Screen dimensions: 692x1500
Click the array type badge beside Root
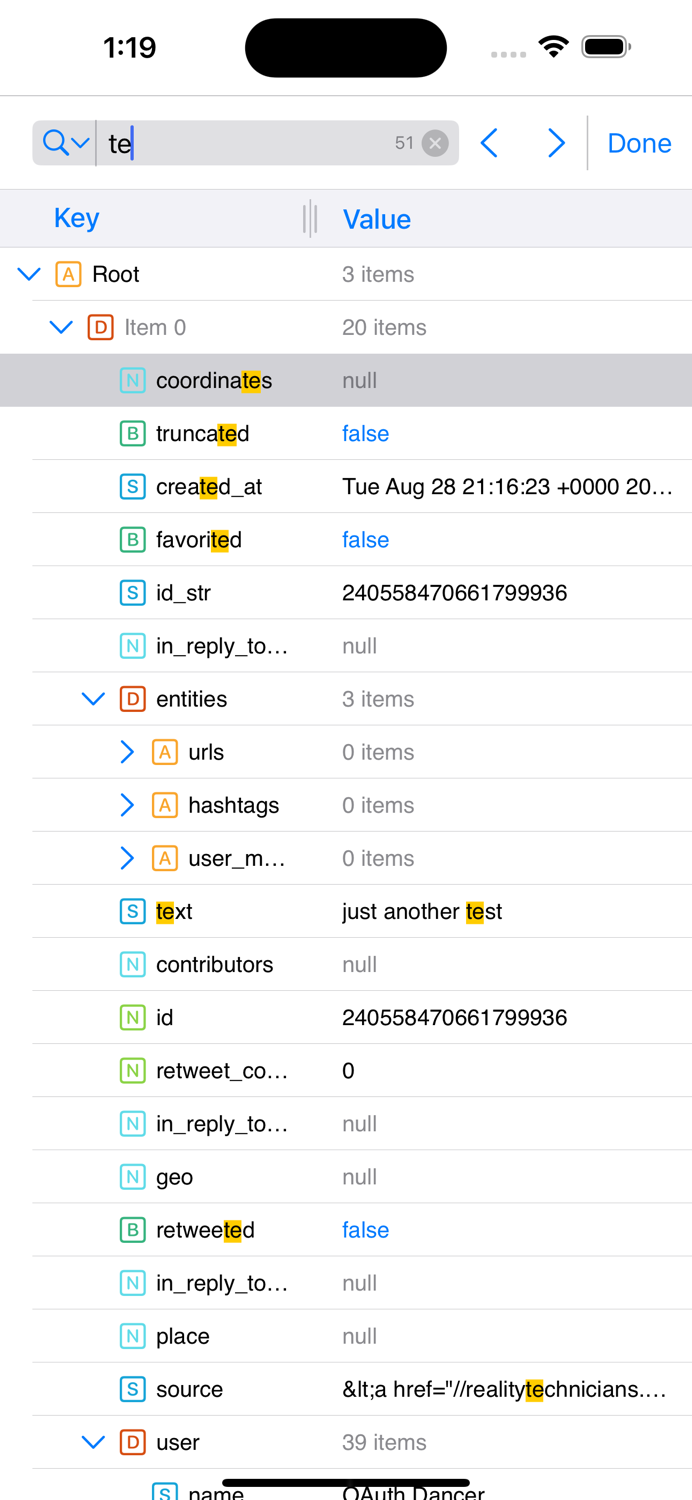tap(66, 274)
